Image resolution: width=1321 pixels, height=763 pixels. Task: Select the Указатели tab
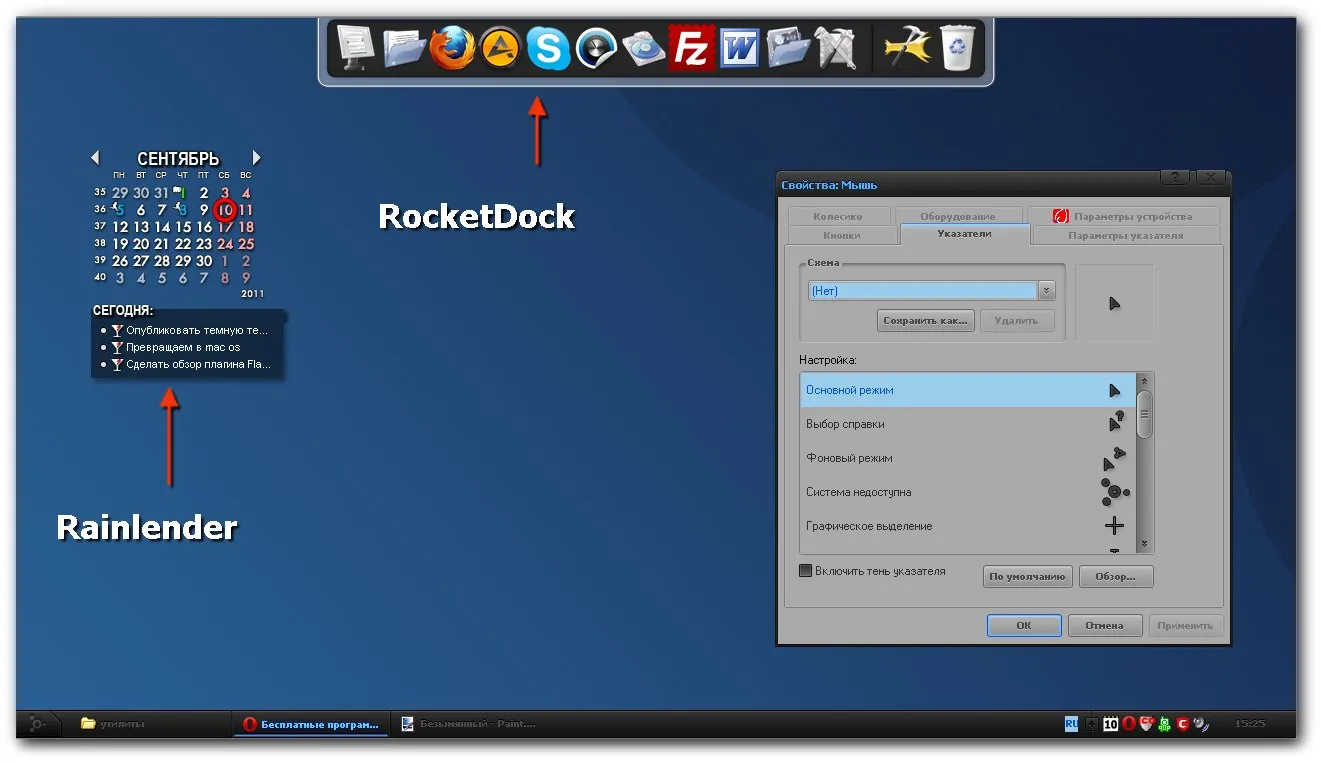tap(965, 234)
